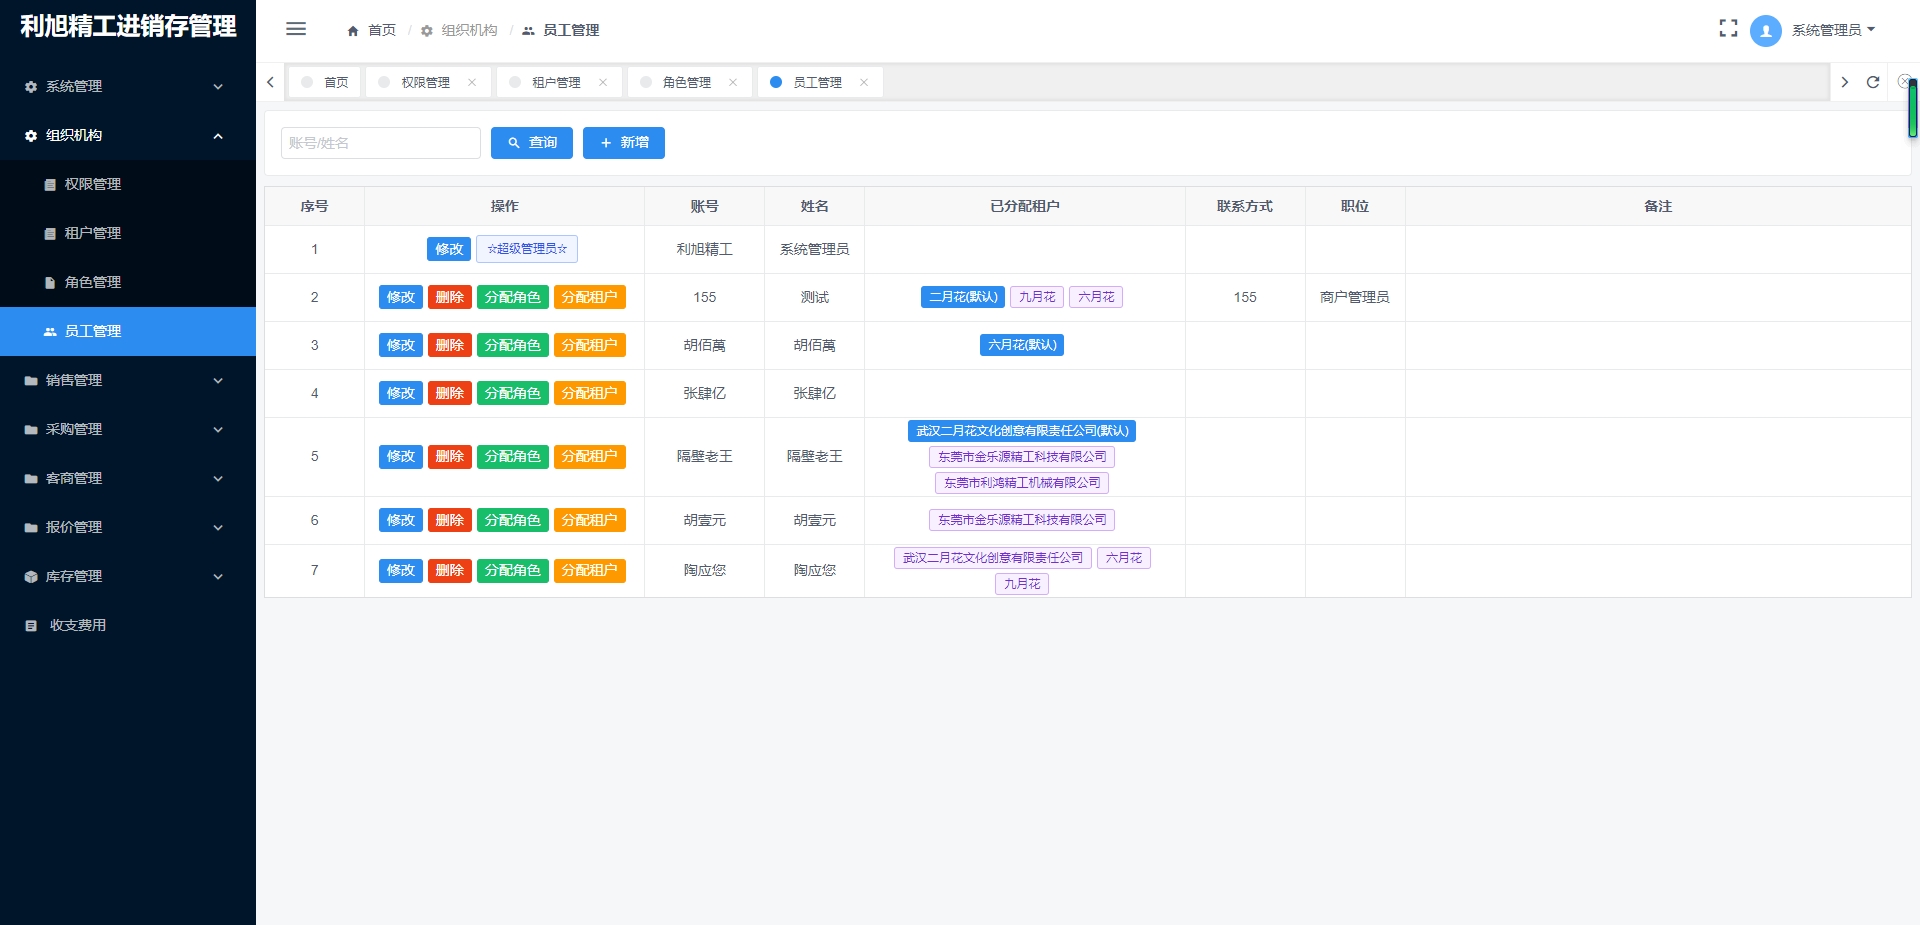This screenshot has height=925, width=1920.
Task: Click the gear icon beside 组织机构 breadcrumb
Action: click(427, 31)
